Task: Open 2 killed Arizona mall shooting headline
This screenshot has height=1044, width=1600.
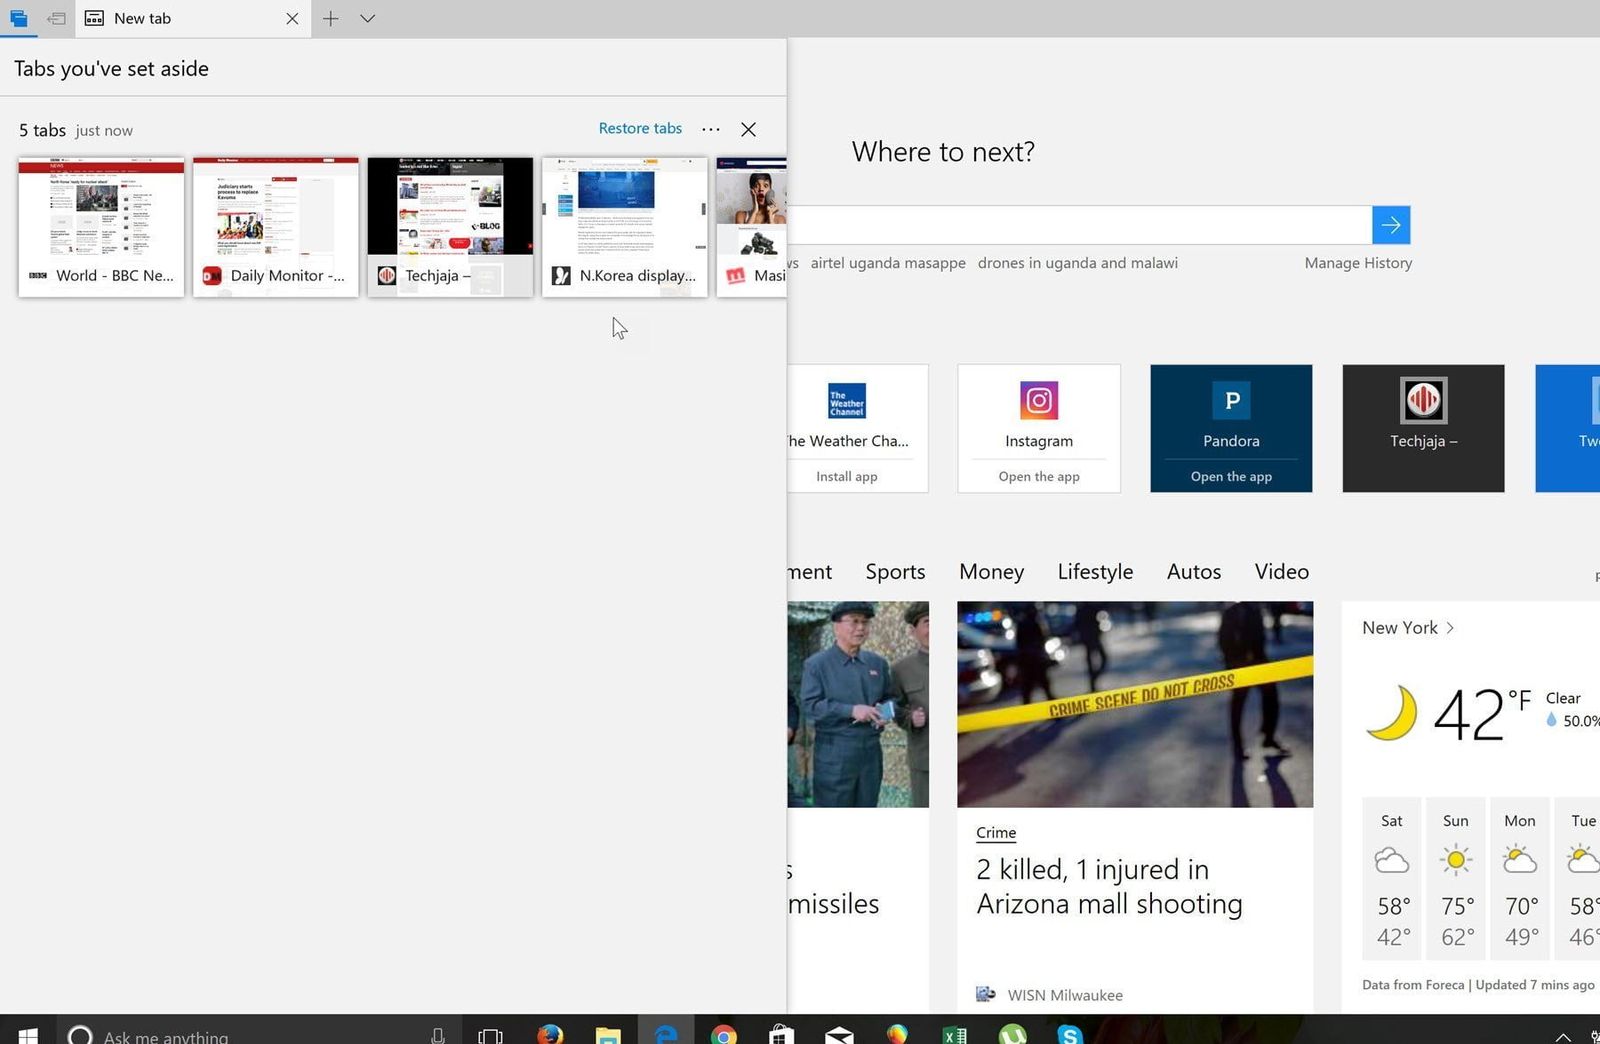Action: tap(1109, 886)
